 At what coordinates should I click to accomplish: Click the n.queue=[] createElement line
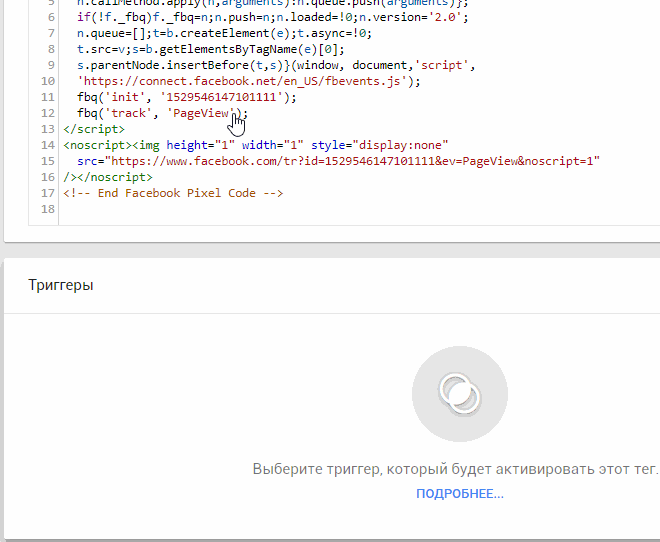click(x=224, y=33)
